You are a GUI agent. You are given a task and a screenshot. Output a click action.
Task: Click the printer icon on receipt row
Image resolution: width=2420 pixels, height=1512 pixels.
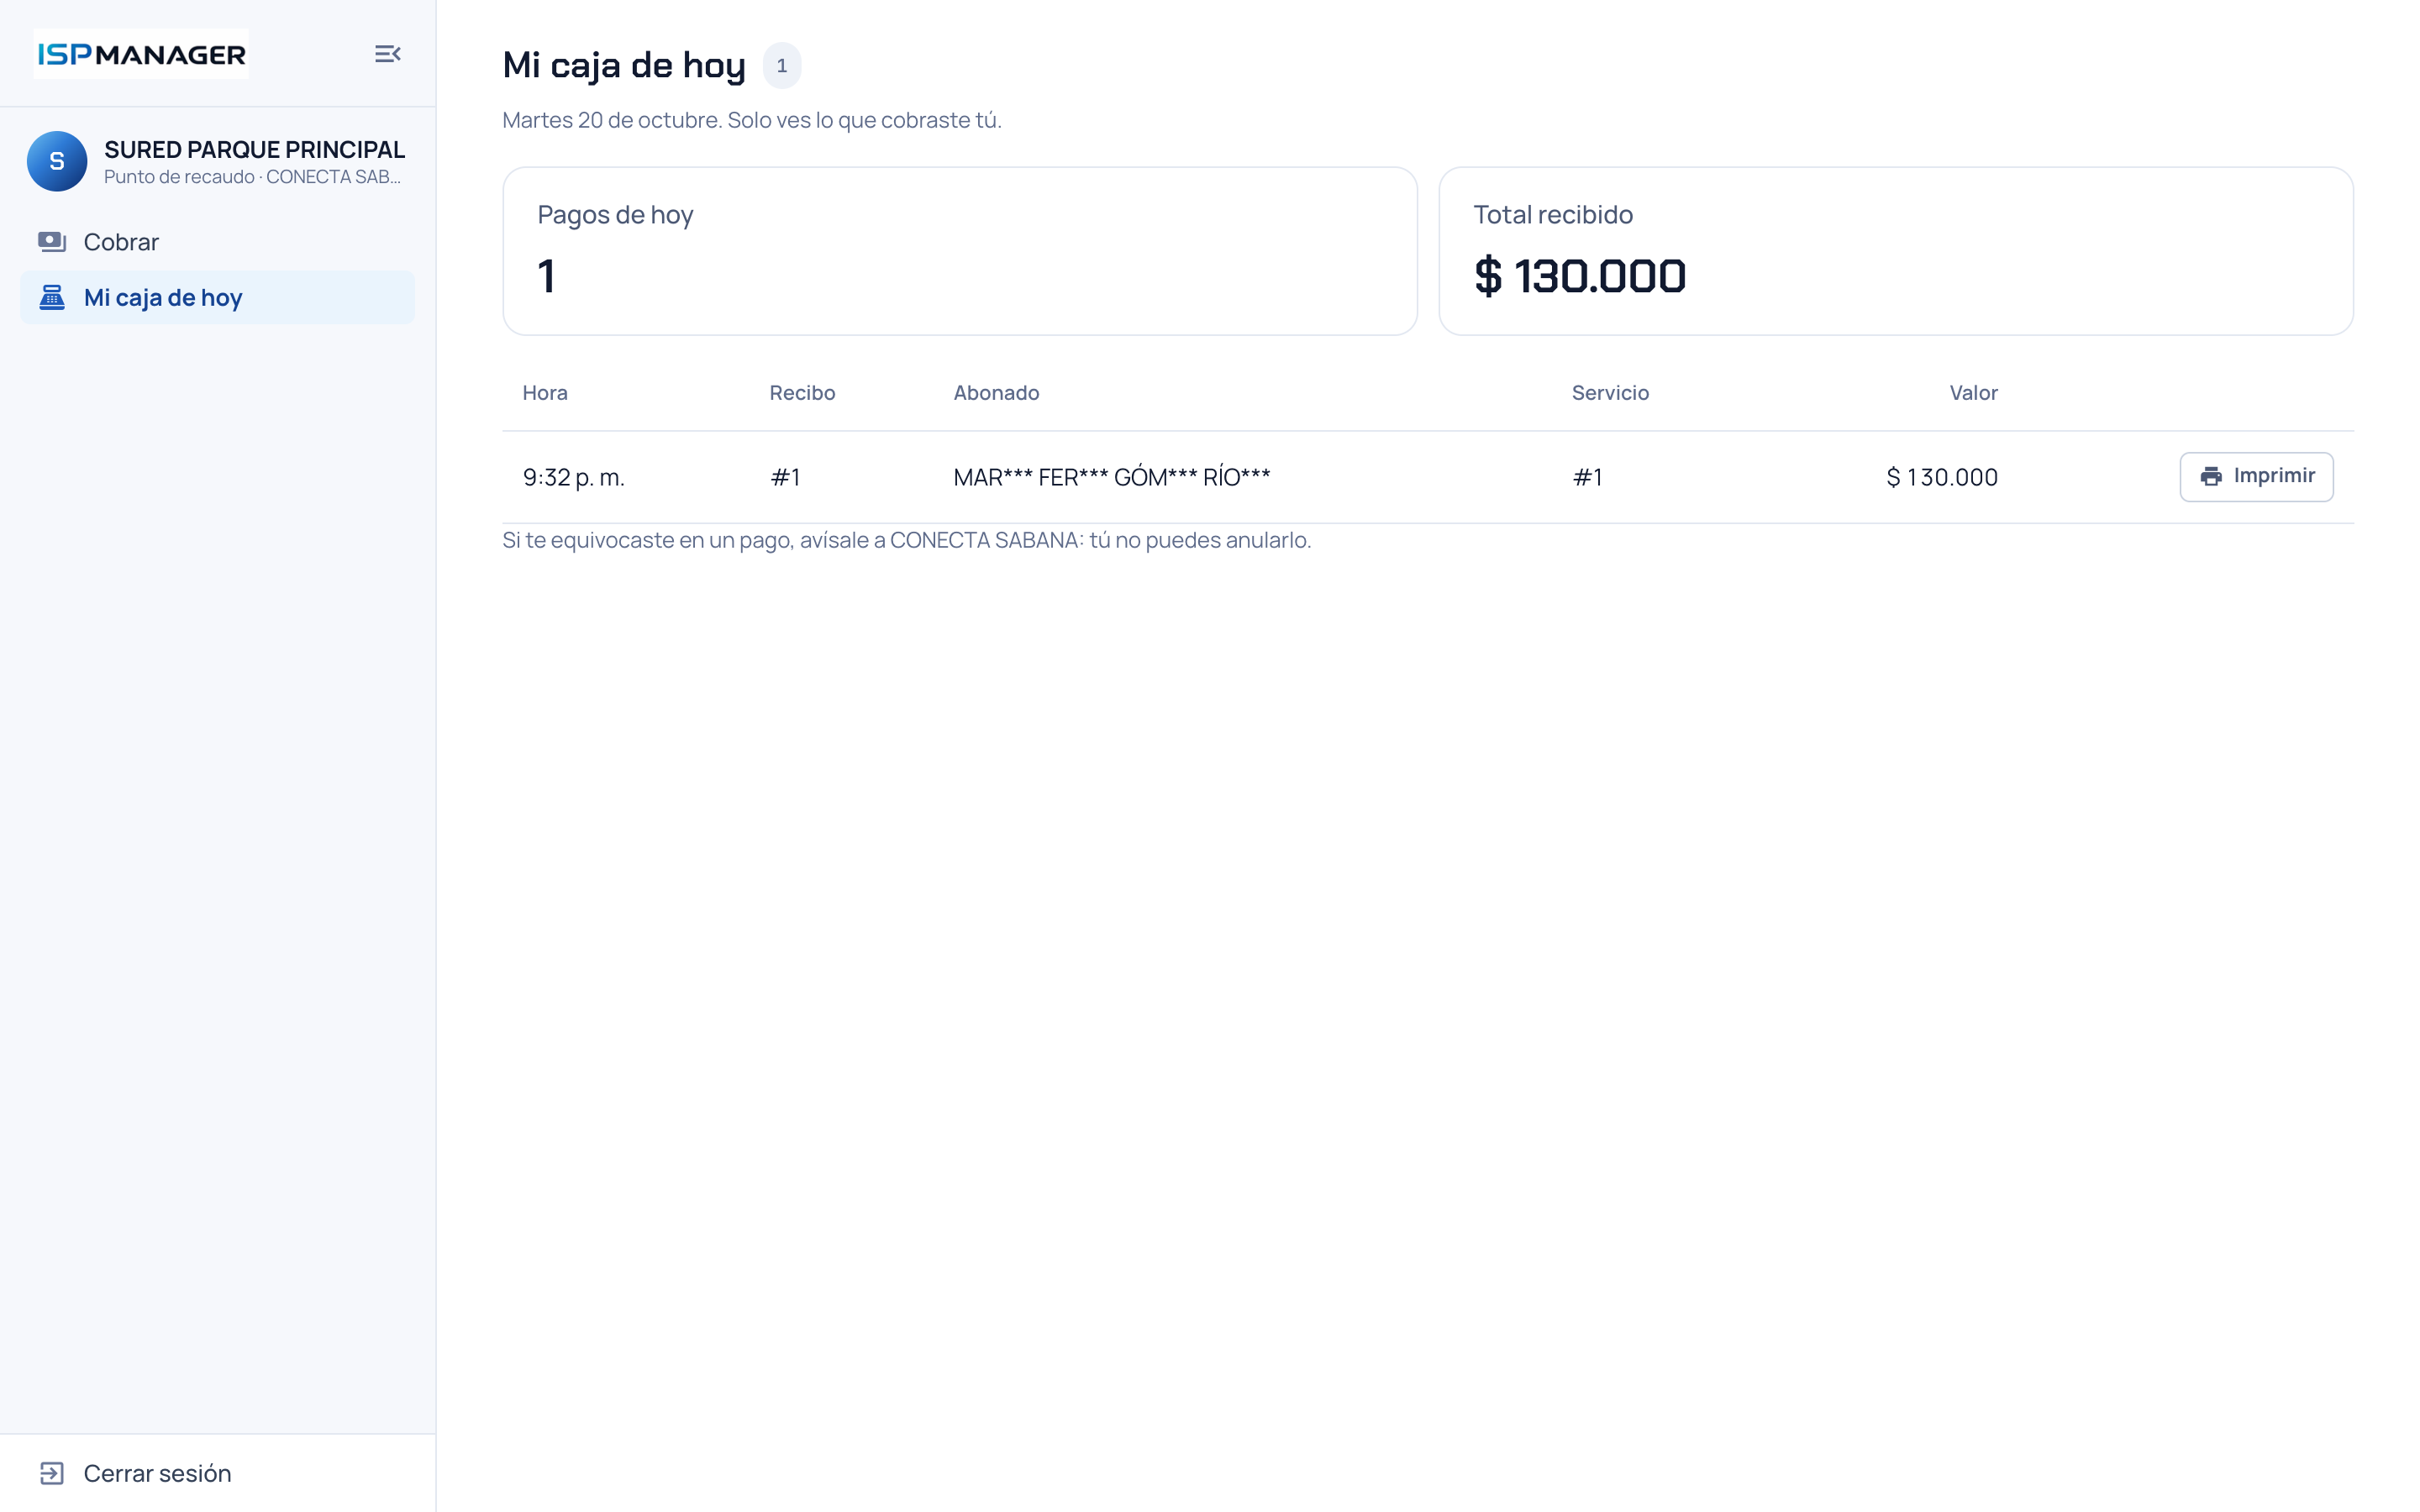[2211, 476]
